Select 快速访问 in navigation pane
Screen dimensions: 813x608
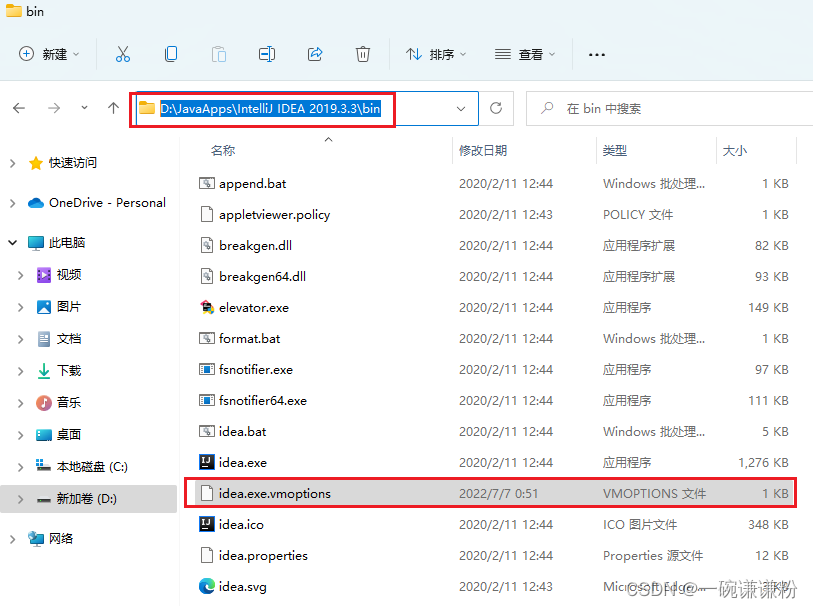[x=73, y=163]
